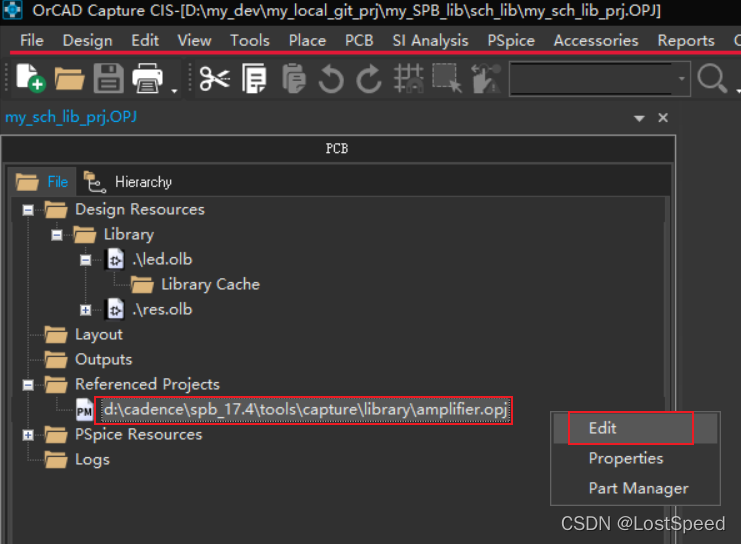
Task: Click the New document toolbar icon
Action: tap(29, 78)
